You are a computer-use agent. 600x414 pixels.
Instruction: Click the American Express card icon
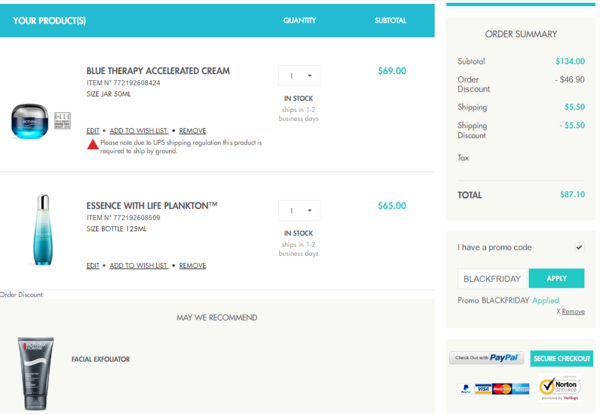[x=521, y=389]
